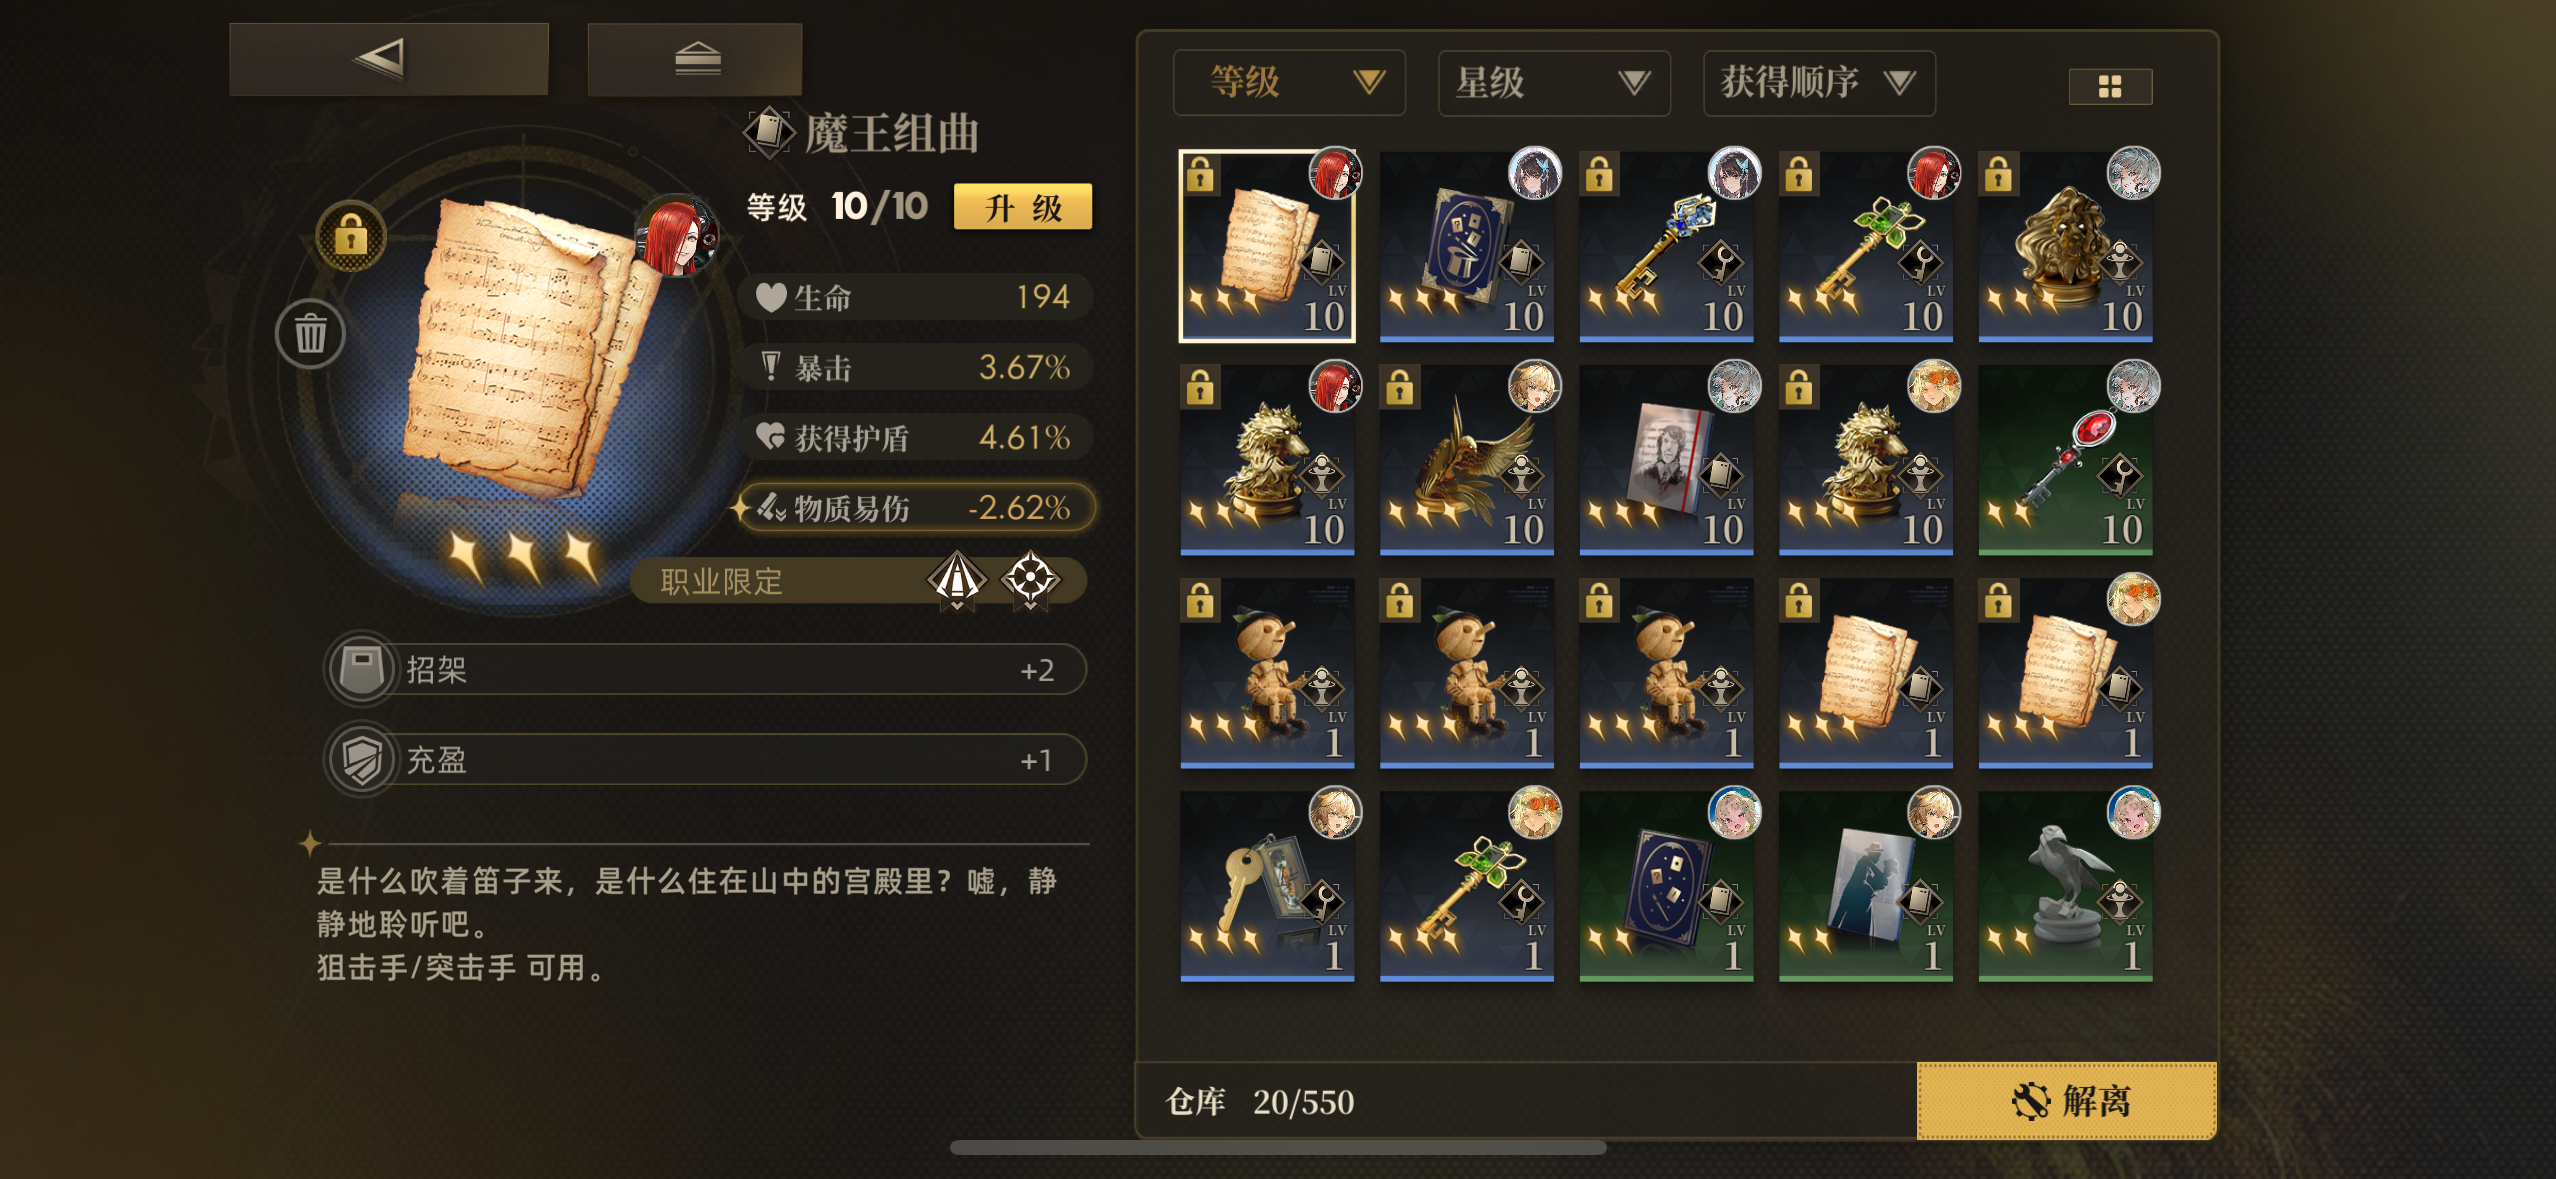Select the striker crosshair class icon
Image resolution: width=2556 pixels, height=1179 pixels.
1030,579
